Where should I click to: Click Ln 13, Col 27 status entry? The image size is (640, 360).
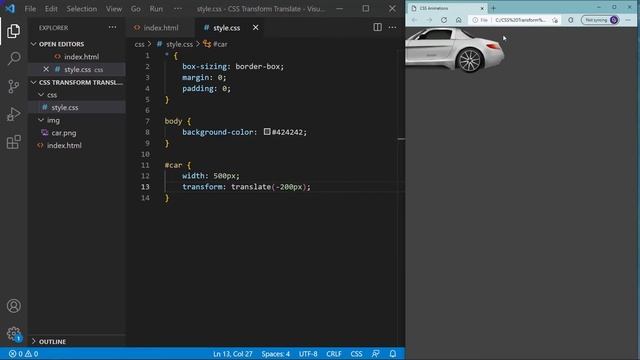(x=233, y=354)
